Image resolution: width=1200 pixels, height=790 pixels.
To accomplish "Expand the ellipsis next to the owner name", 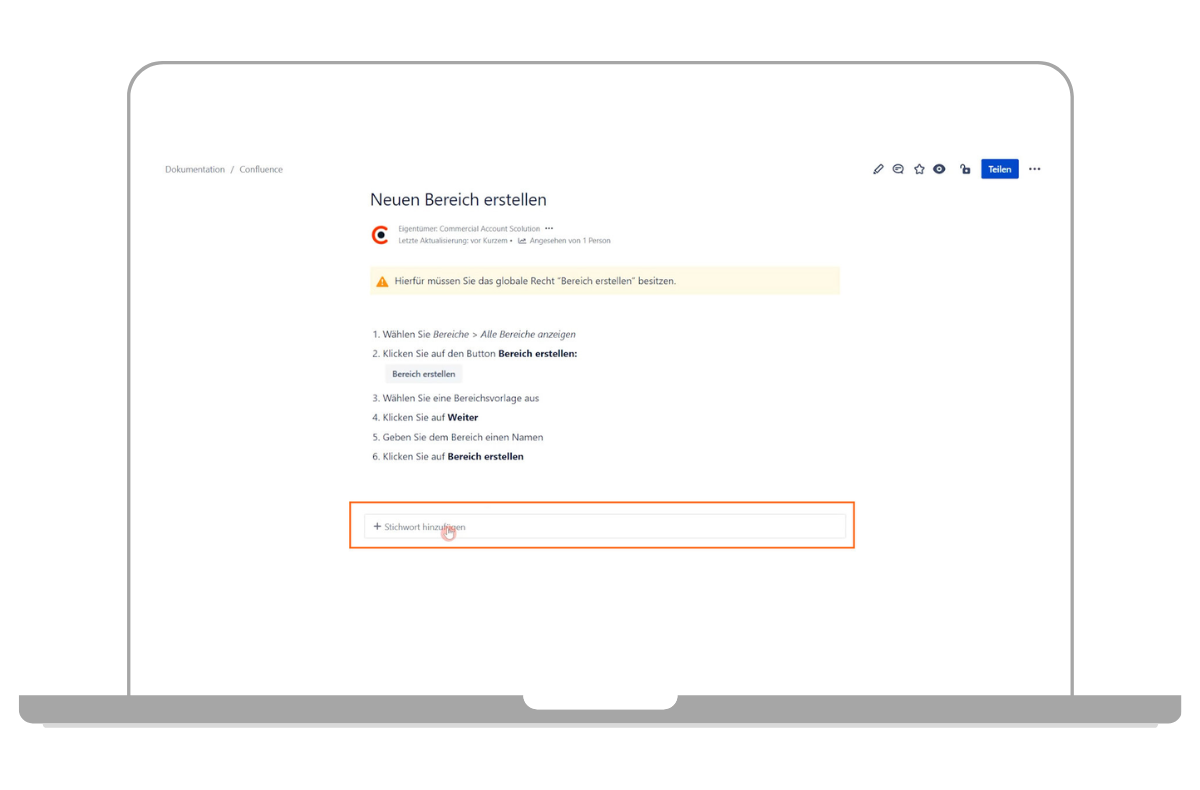I will [x=549, y=229].
